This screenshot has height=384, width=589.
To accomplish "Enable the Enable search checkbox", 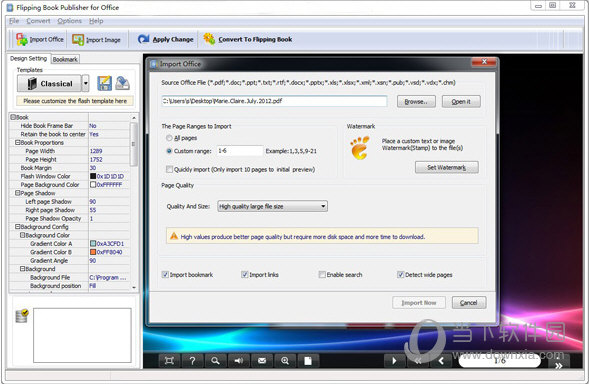I will (322, 275).
